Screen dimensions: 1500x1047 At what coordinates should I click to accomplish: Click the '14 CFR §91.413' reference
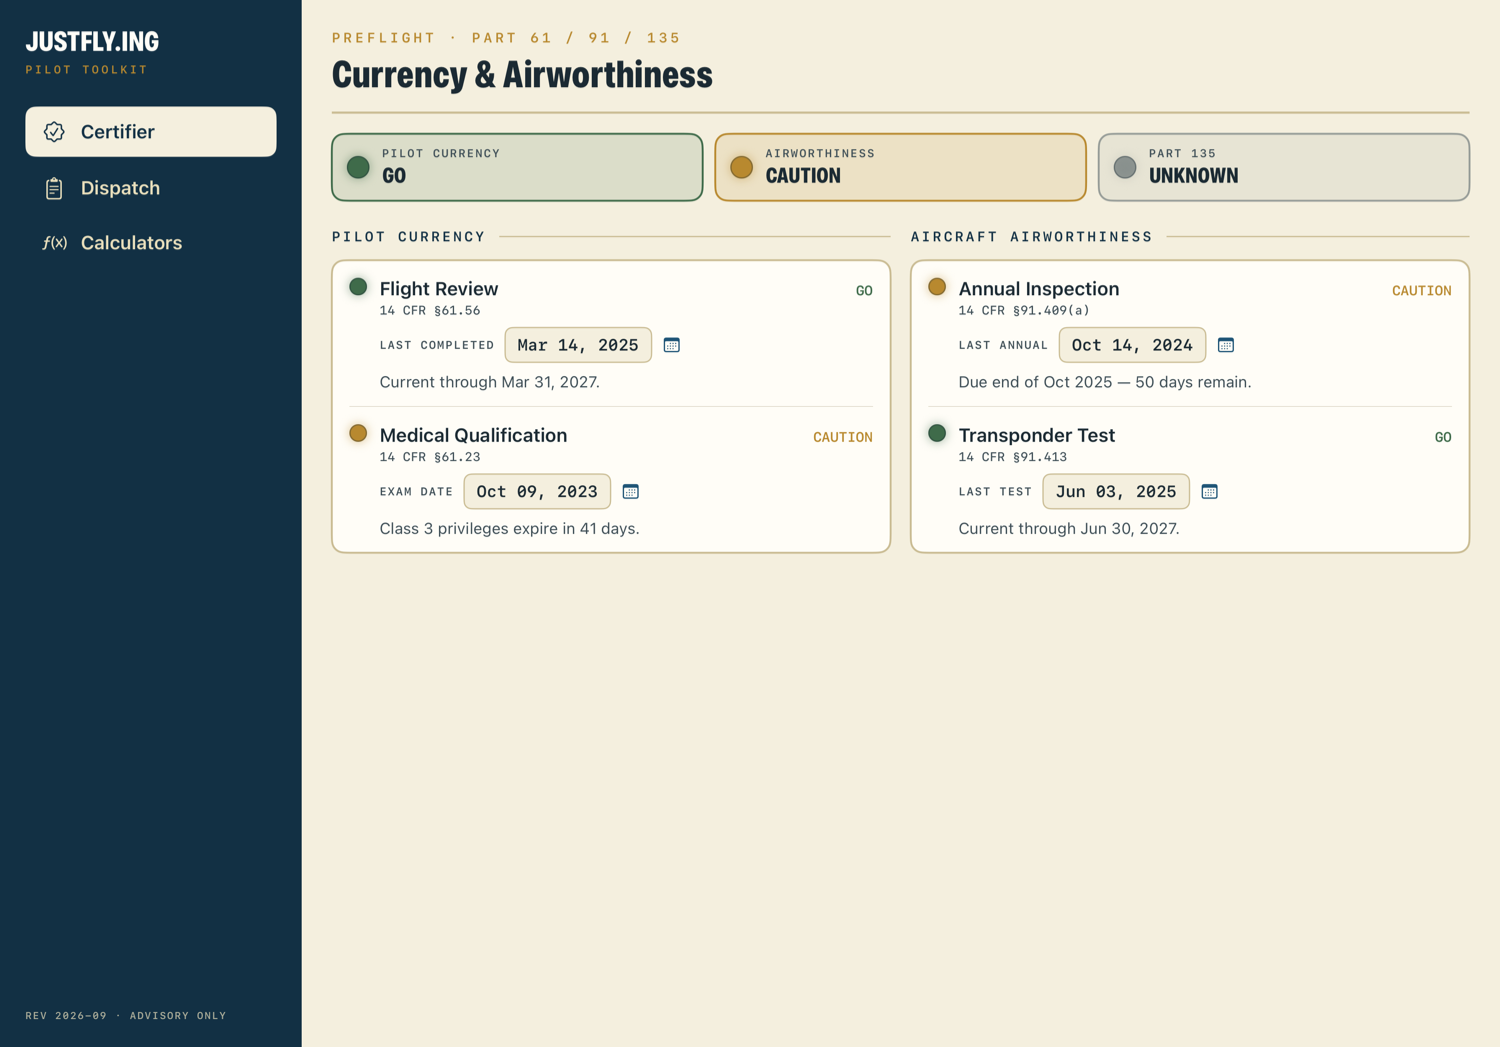coord(1013,457)
